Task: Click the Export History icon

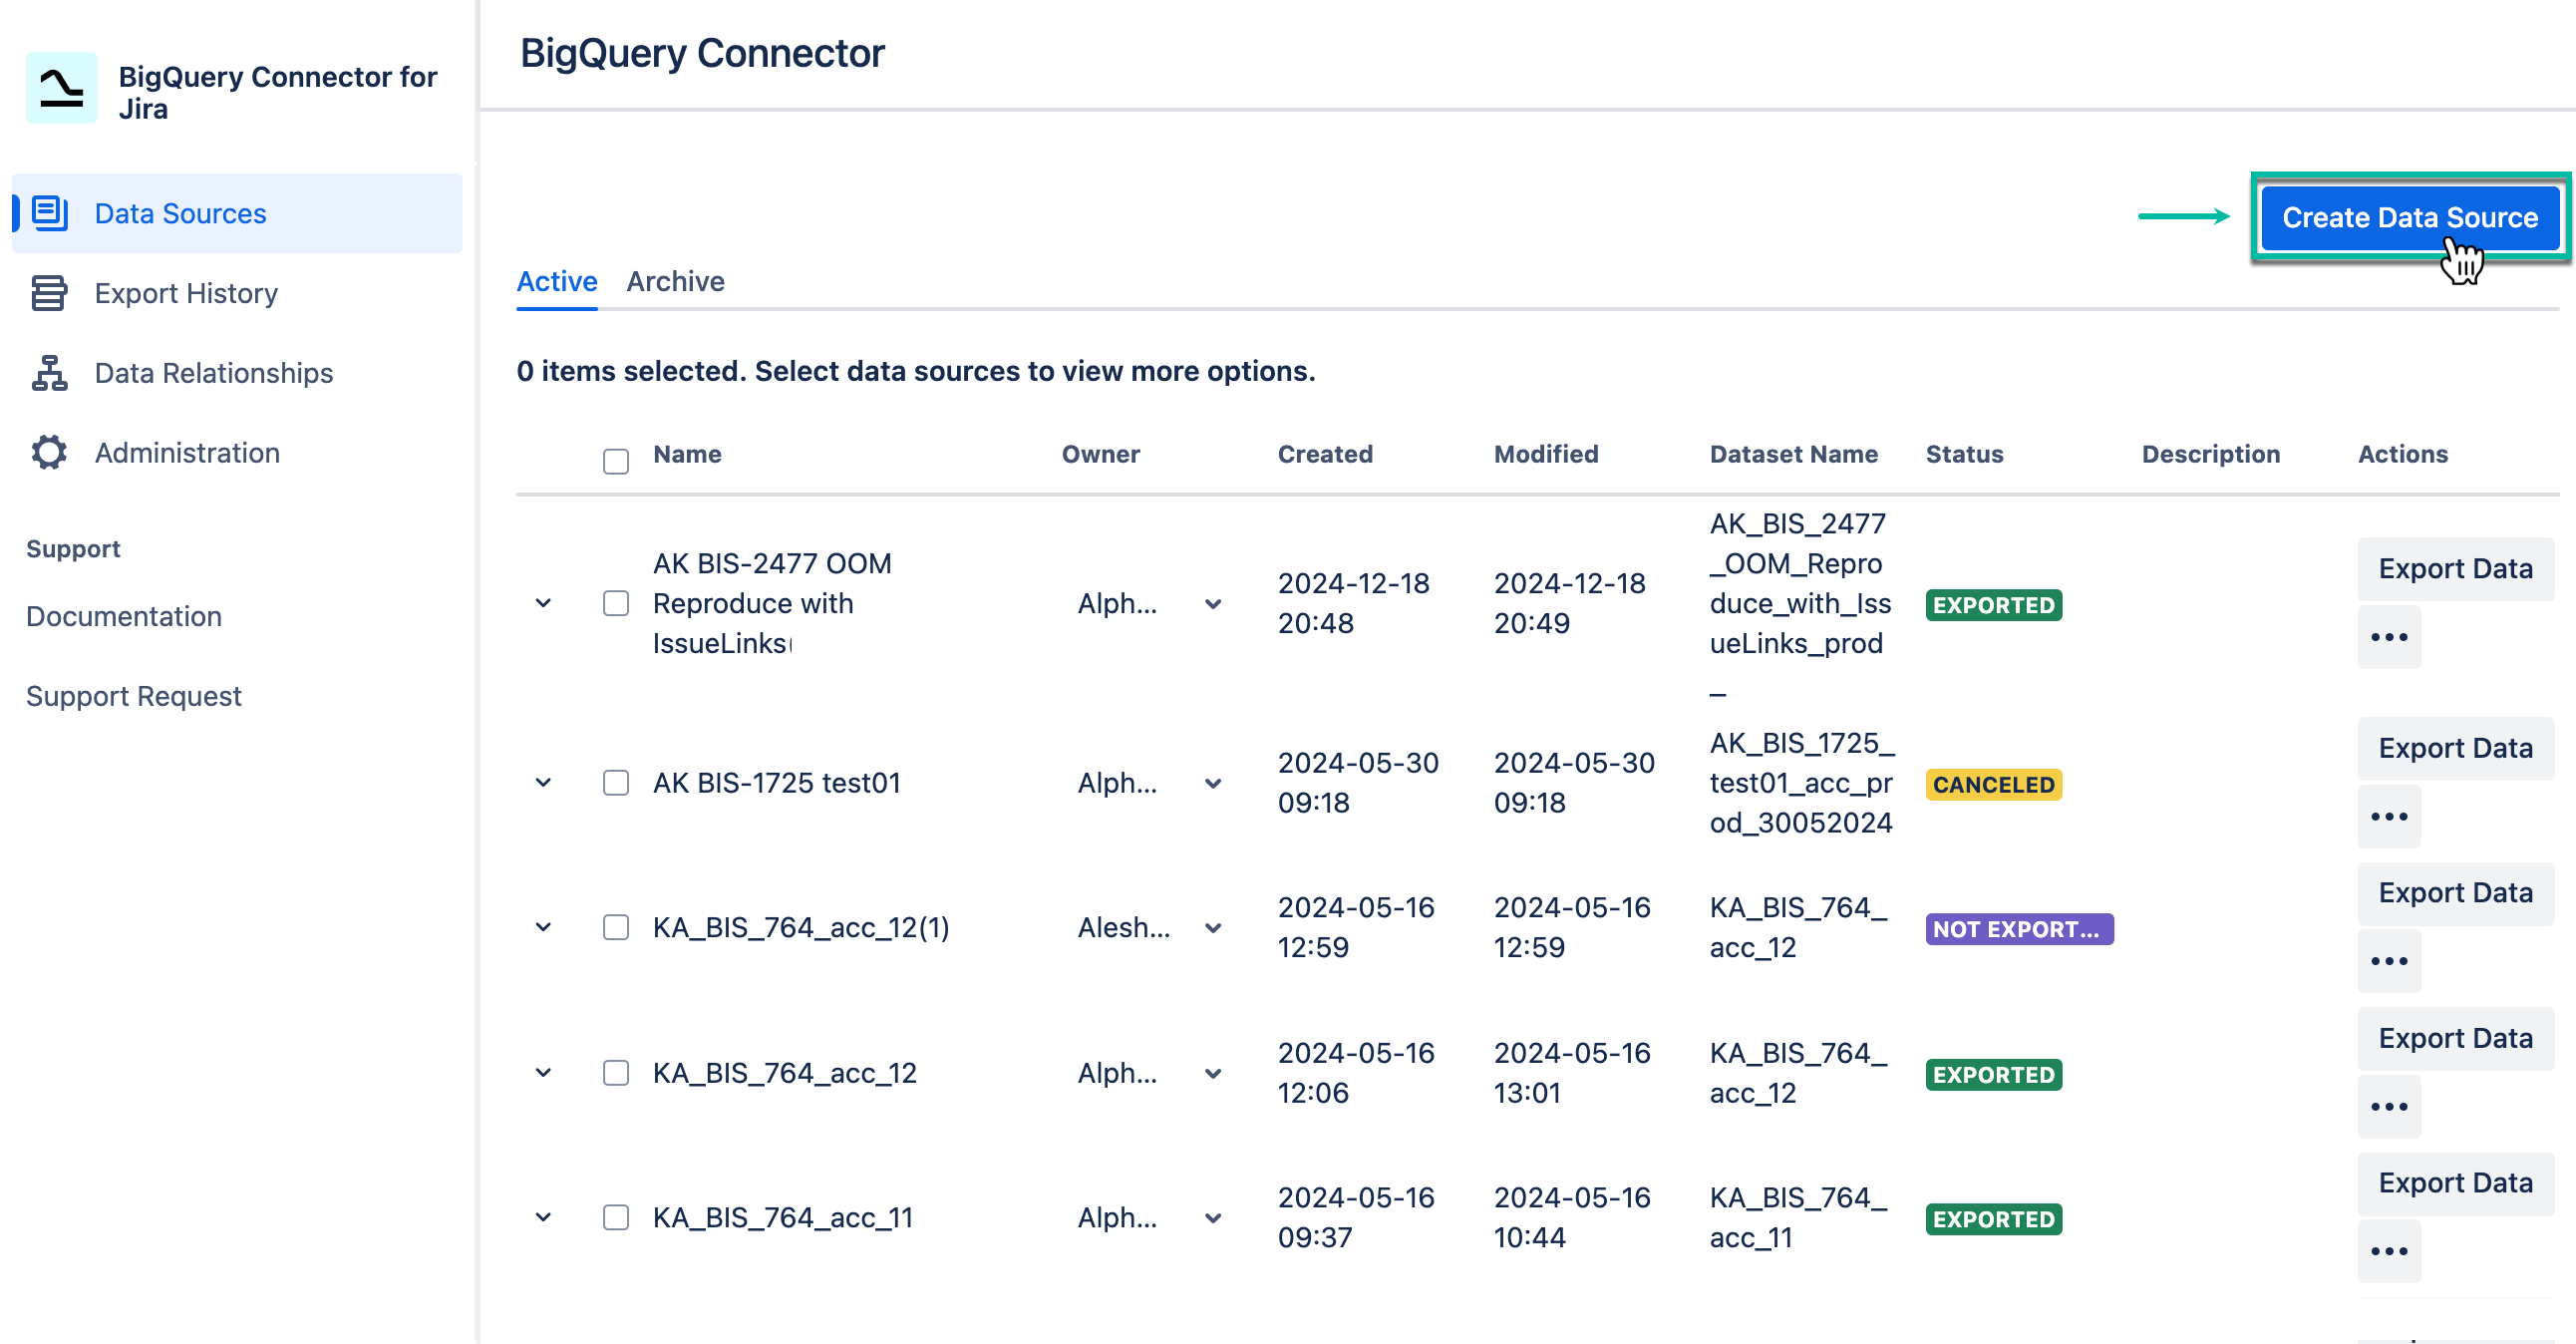Action: point(48,292)
